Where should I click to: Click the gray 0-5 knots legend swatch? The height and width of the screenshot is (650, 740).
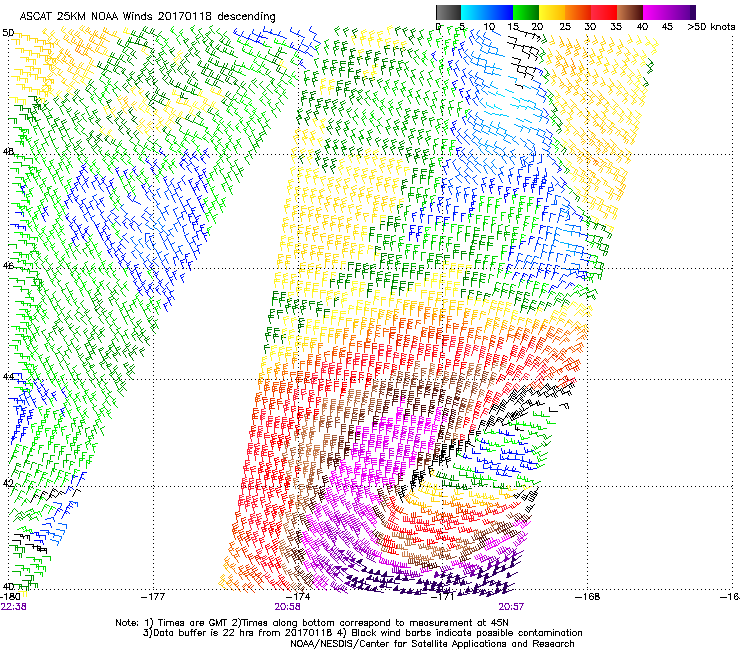448,12
